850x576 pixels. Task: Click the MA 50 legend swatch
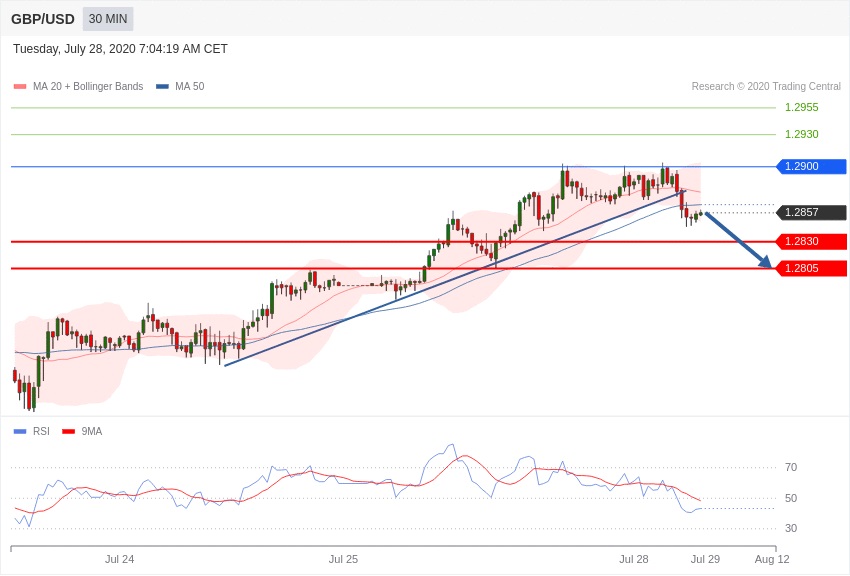click(x=162, y=87)
